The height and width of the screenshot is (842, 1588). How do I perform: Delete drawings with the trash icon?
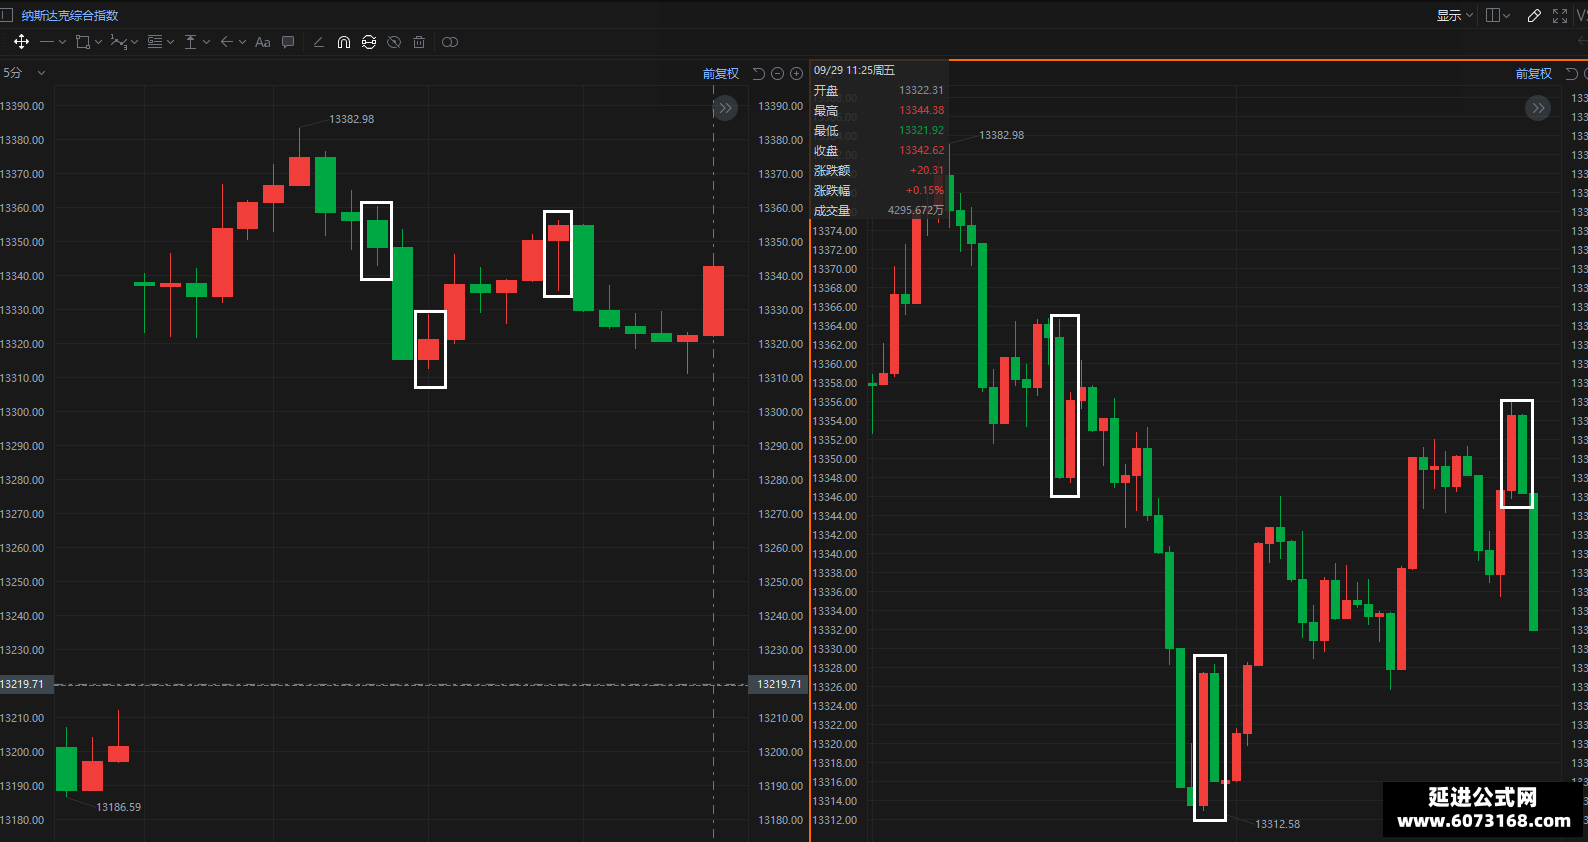pyautogui.click(x=419, y=42)
